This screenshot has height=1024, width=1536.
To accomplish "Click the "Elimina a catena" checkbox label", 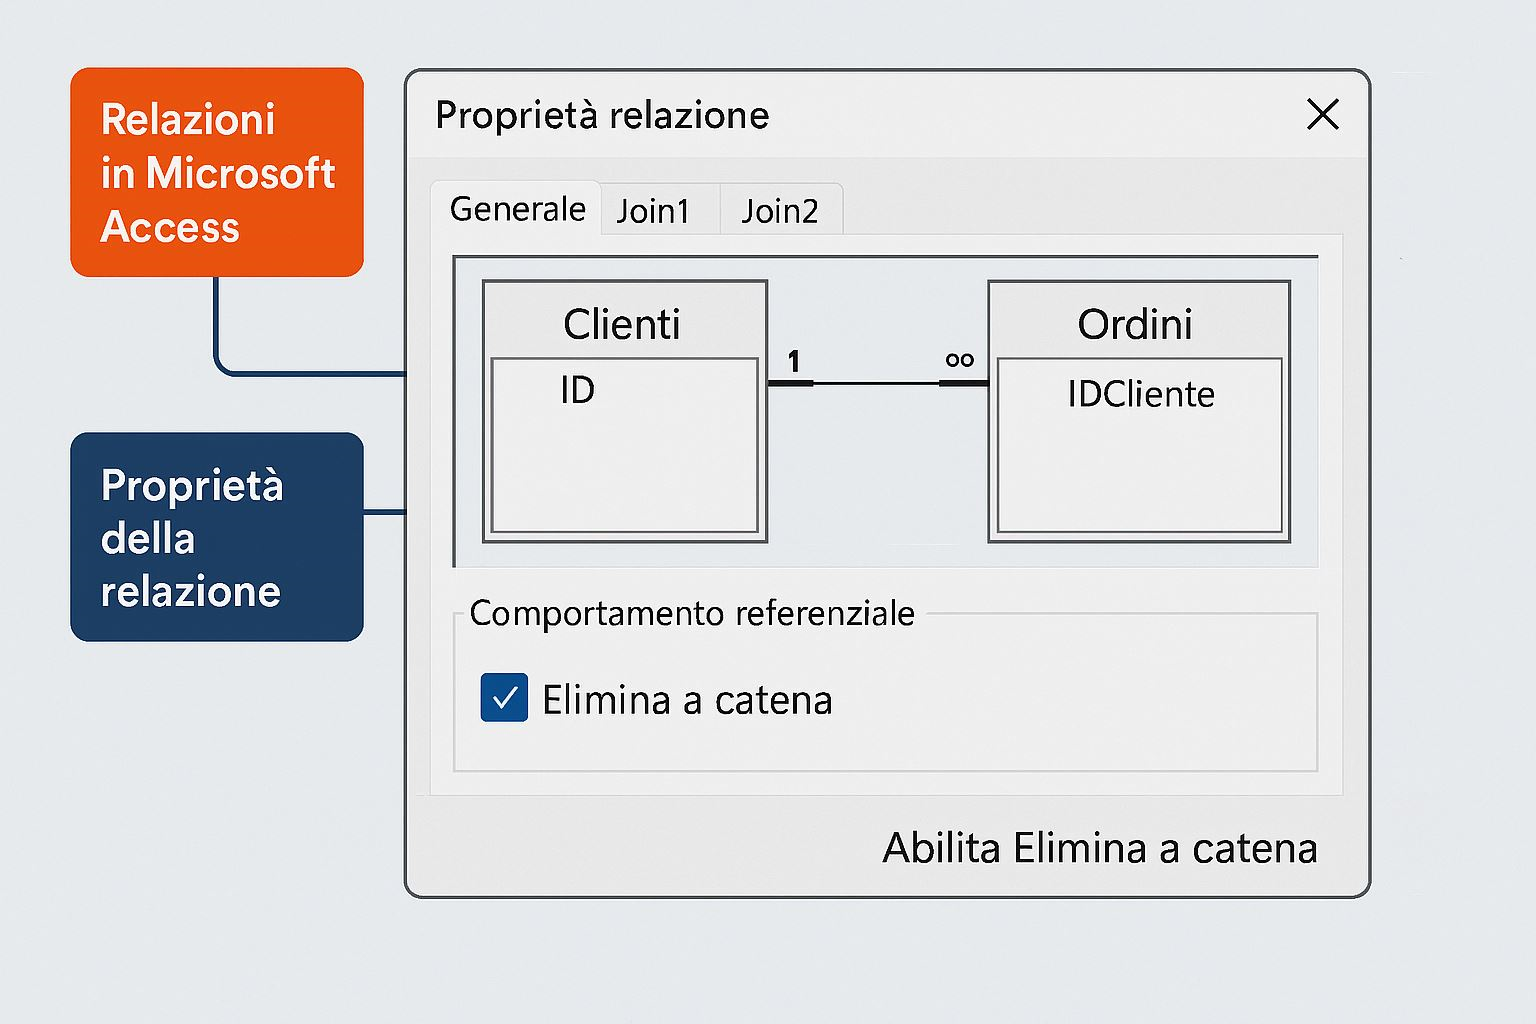I will pyautogui.click(x=687, y=700).
